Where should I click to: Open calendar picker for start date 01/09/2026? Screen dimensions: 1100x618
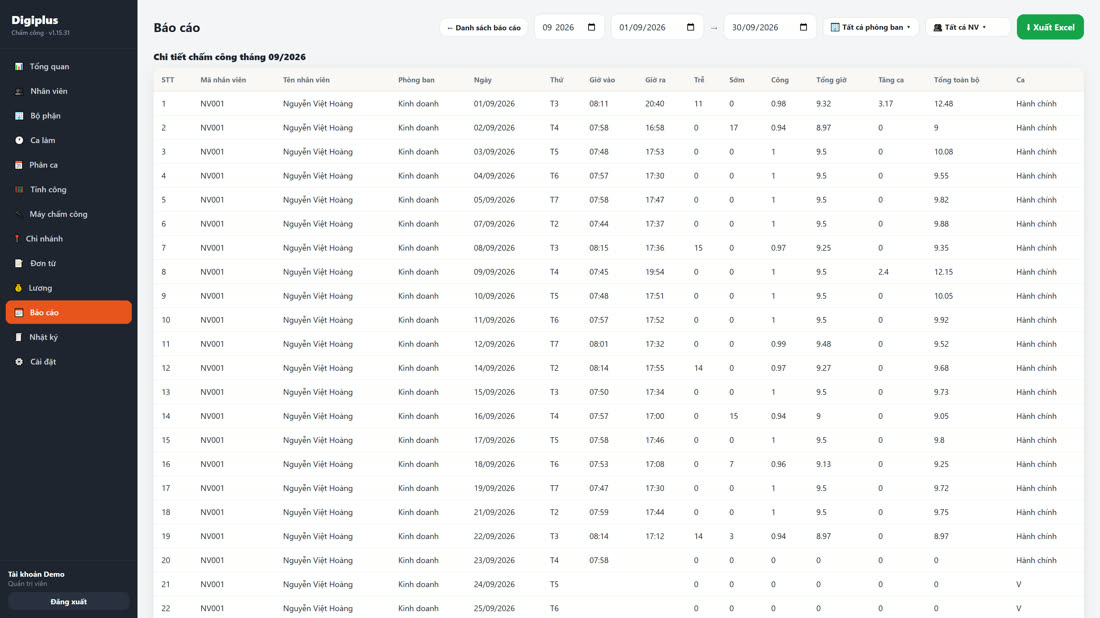pyautogui.click(x=690, y=27)
